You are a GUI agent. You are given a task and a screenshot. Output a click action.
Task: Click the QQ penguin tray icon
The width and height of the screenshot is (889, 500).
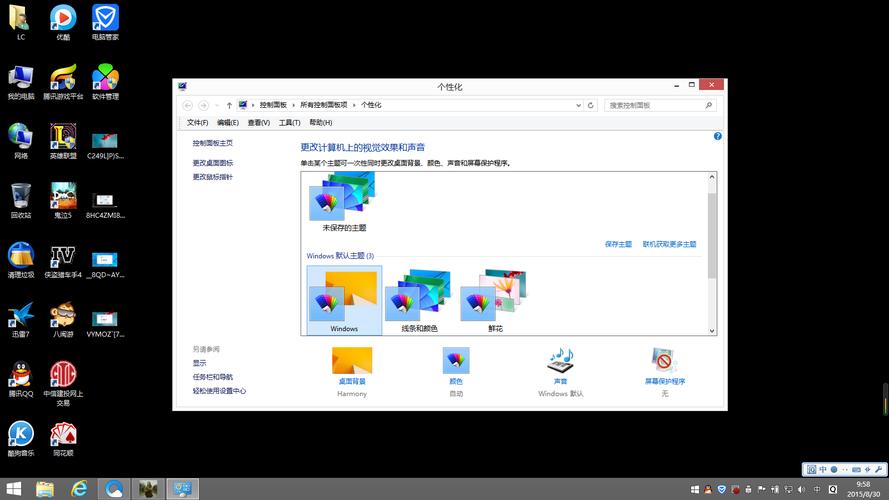[708, 489]
